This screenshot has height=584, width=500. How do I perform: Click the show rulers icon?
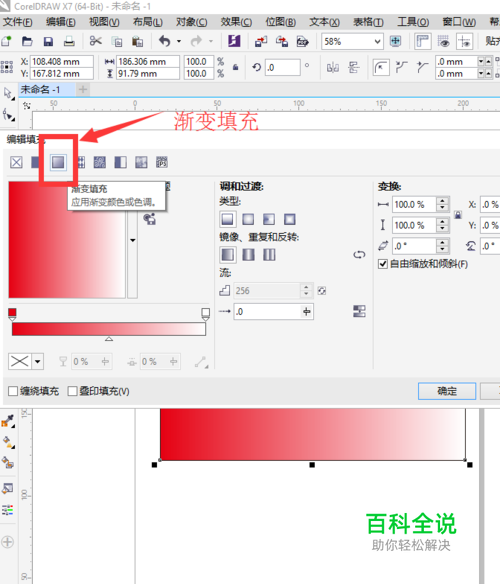click(x=423, y=41)
